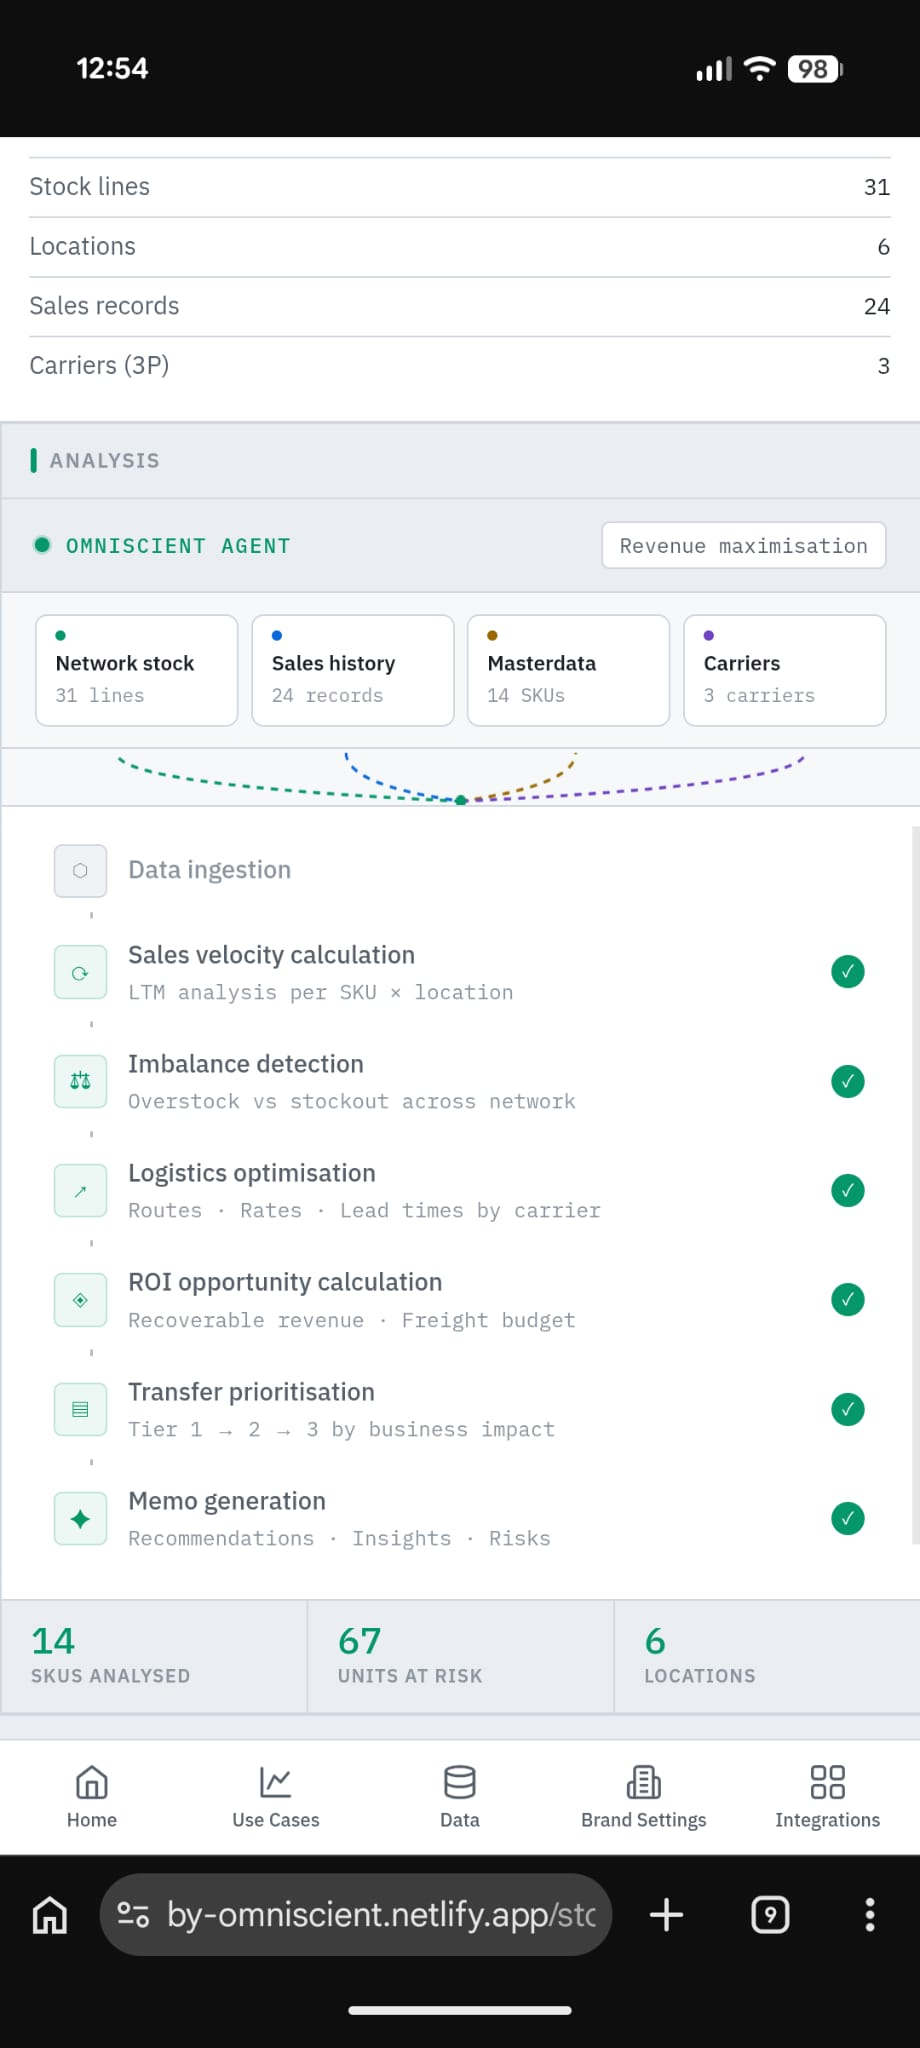Go to the Integrations tab
This screenshot has height=2048, width=920.
click(827, 1797)
